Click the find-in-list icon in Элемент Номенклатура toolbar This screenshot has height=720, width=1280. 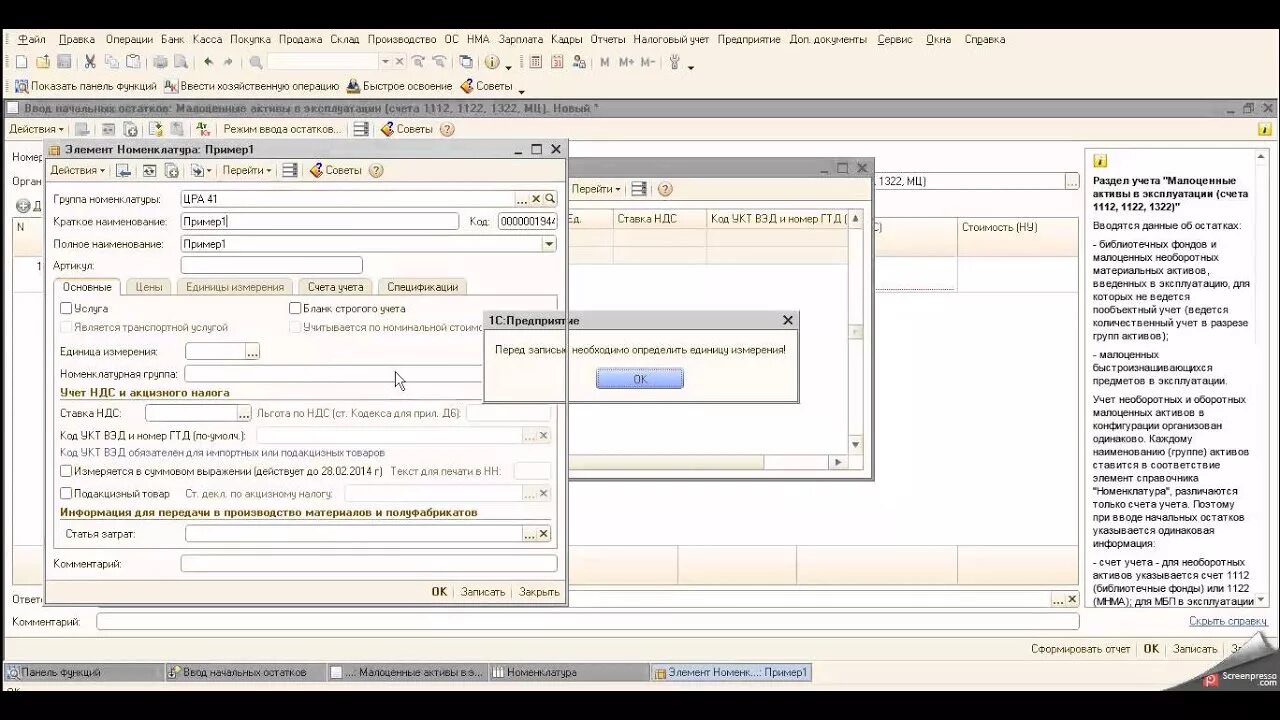123,170
